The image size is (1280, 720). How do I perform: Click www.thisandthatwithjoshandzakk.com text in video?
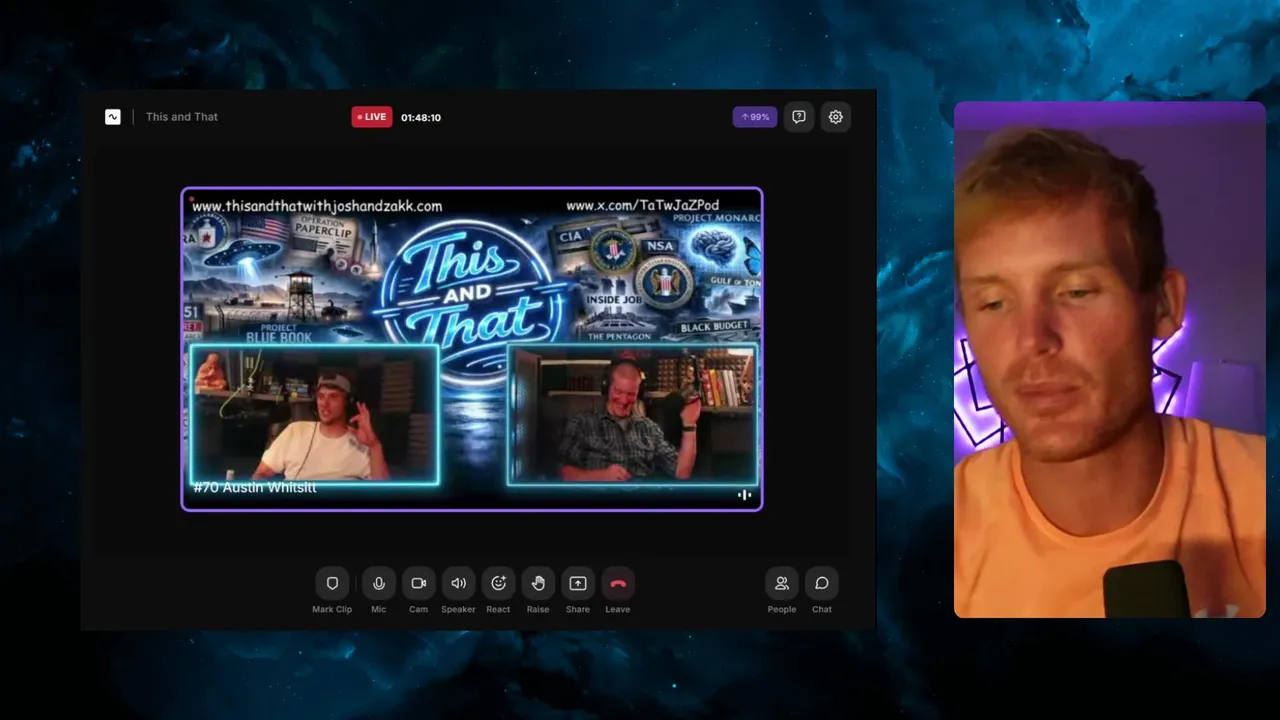tap(317, 206)
